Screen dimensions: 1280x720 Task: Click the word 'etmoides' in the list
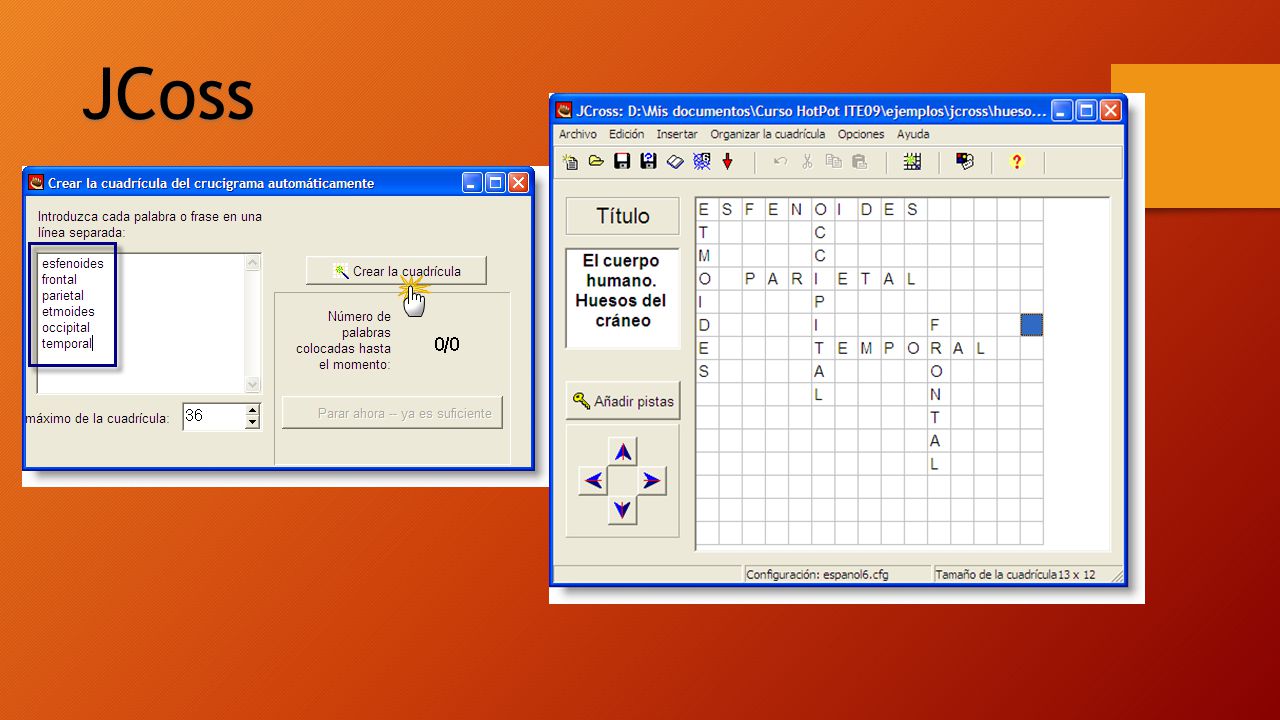pos(68,312)
